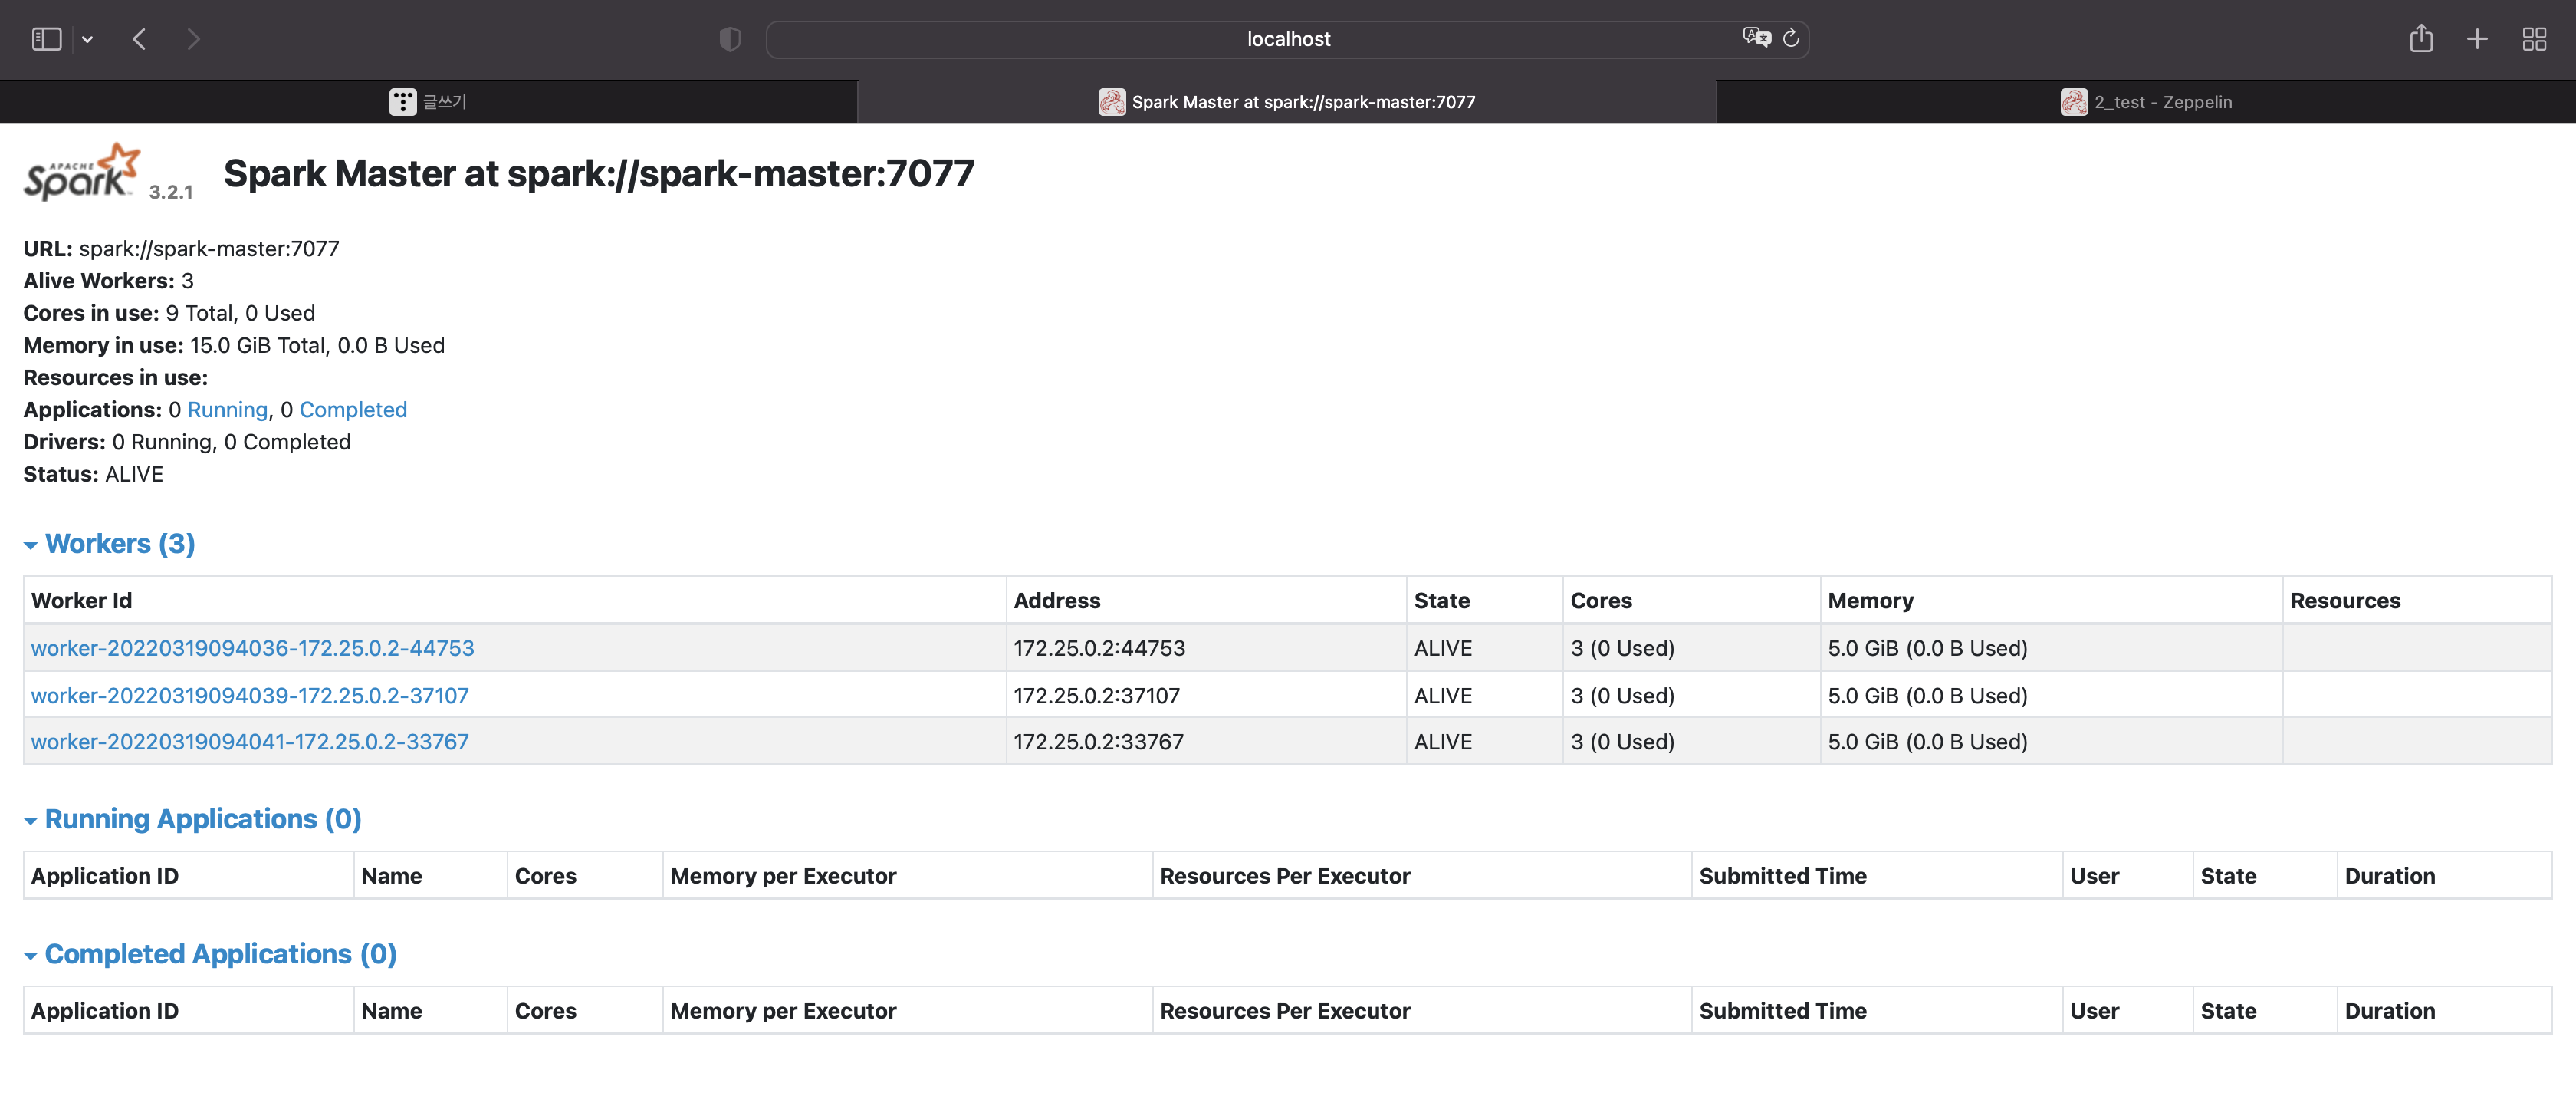Open the privacy report shield icon
The width and height of the screenshot is (2576, 1106).
point(730,39)
